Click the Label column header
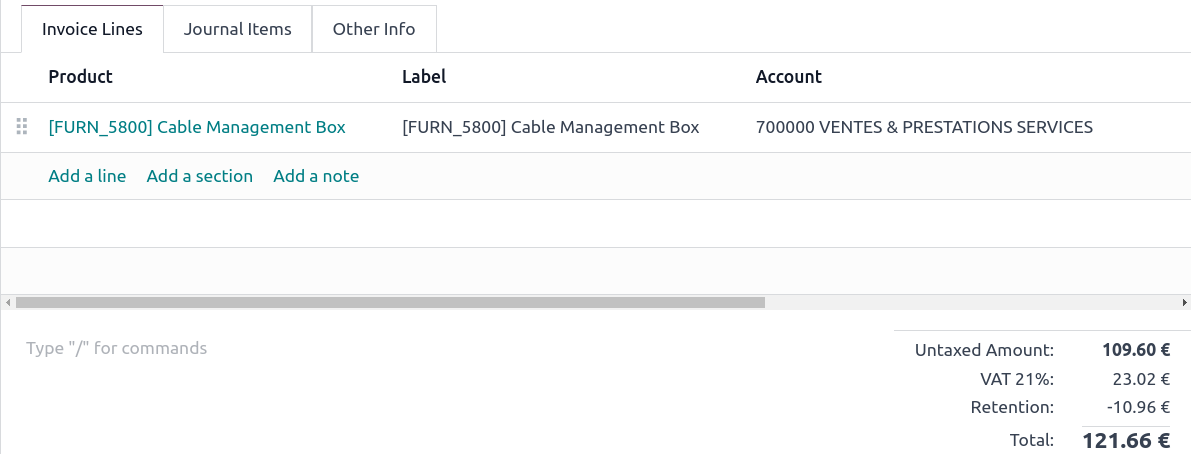The image size is (1191, 454). point(424,77)
